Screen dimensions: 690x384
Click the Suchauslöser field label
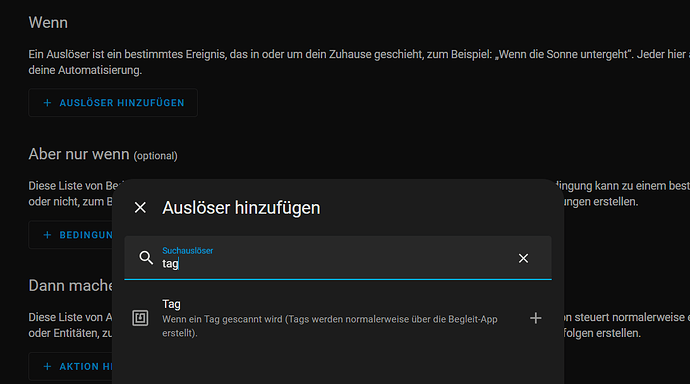187,250
